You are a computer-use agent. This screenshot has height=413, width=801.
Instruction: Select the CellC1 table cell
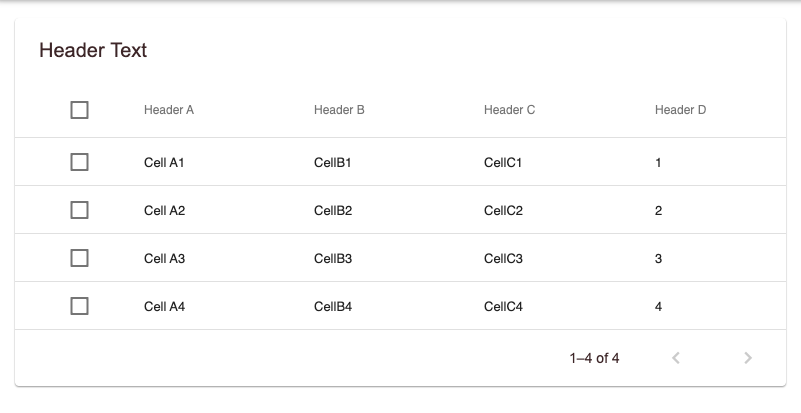(x=503, y=162)
